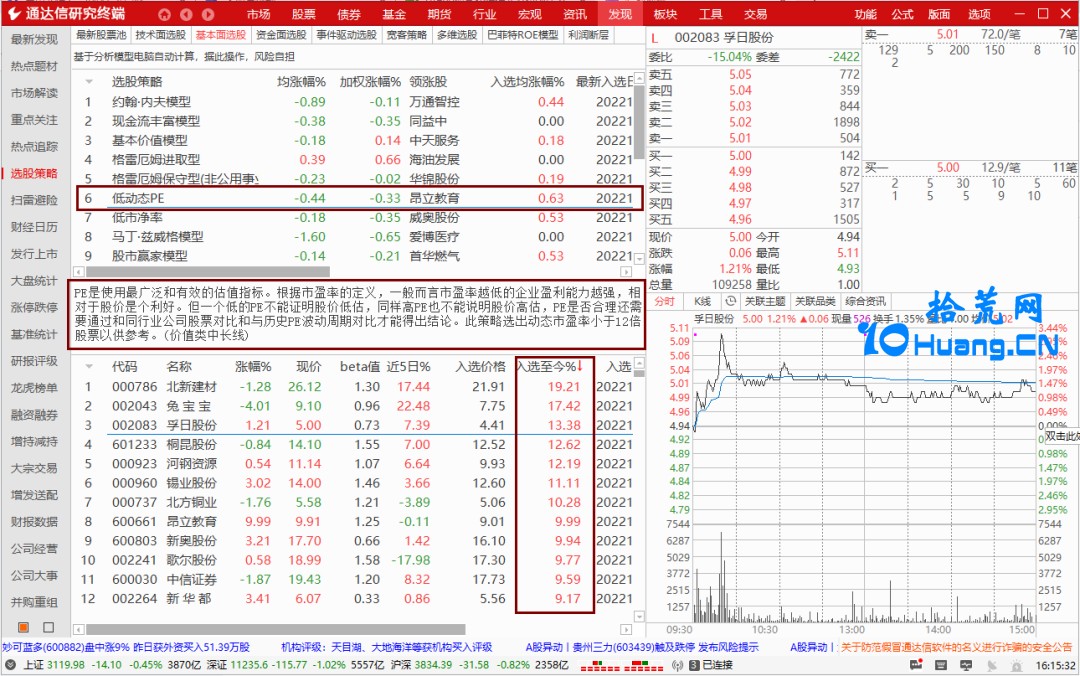Image resolution: width=1080 pixels, height=676 pixels.
Task: Open the history clock icon beside K线
Action: [731, 301]
